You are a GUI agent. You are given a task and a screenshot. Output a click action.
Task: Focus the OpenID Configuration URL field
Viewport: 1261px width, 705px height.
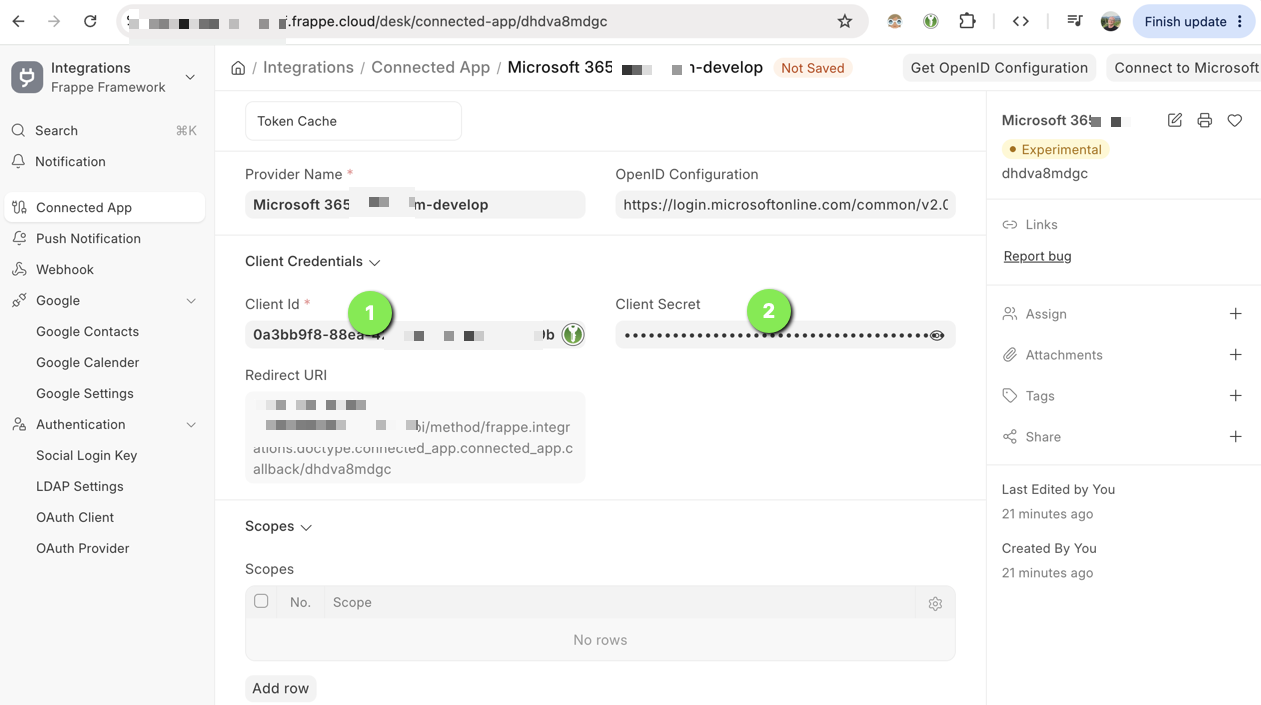point(785,205)
